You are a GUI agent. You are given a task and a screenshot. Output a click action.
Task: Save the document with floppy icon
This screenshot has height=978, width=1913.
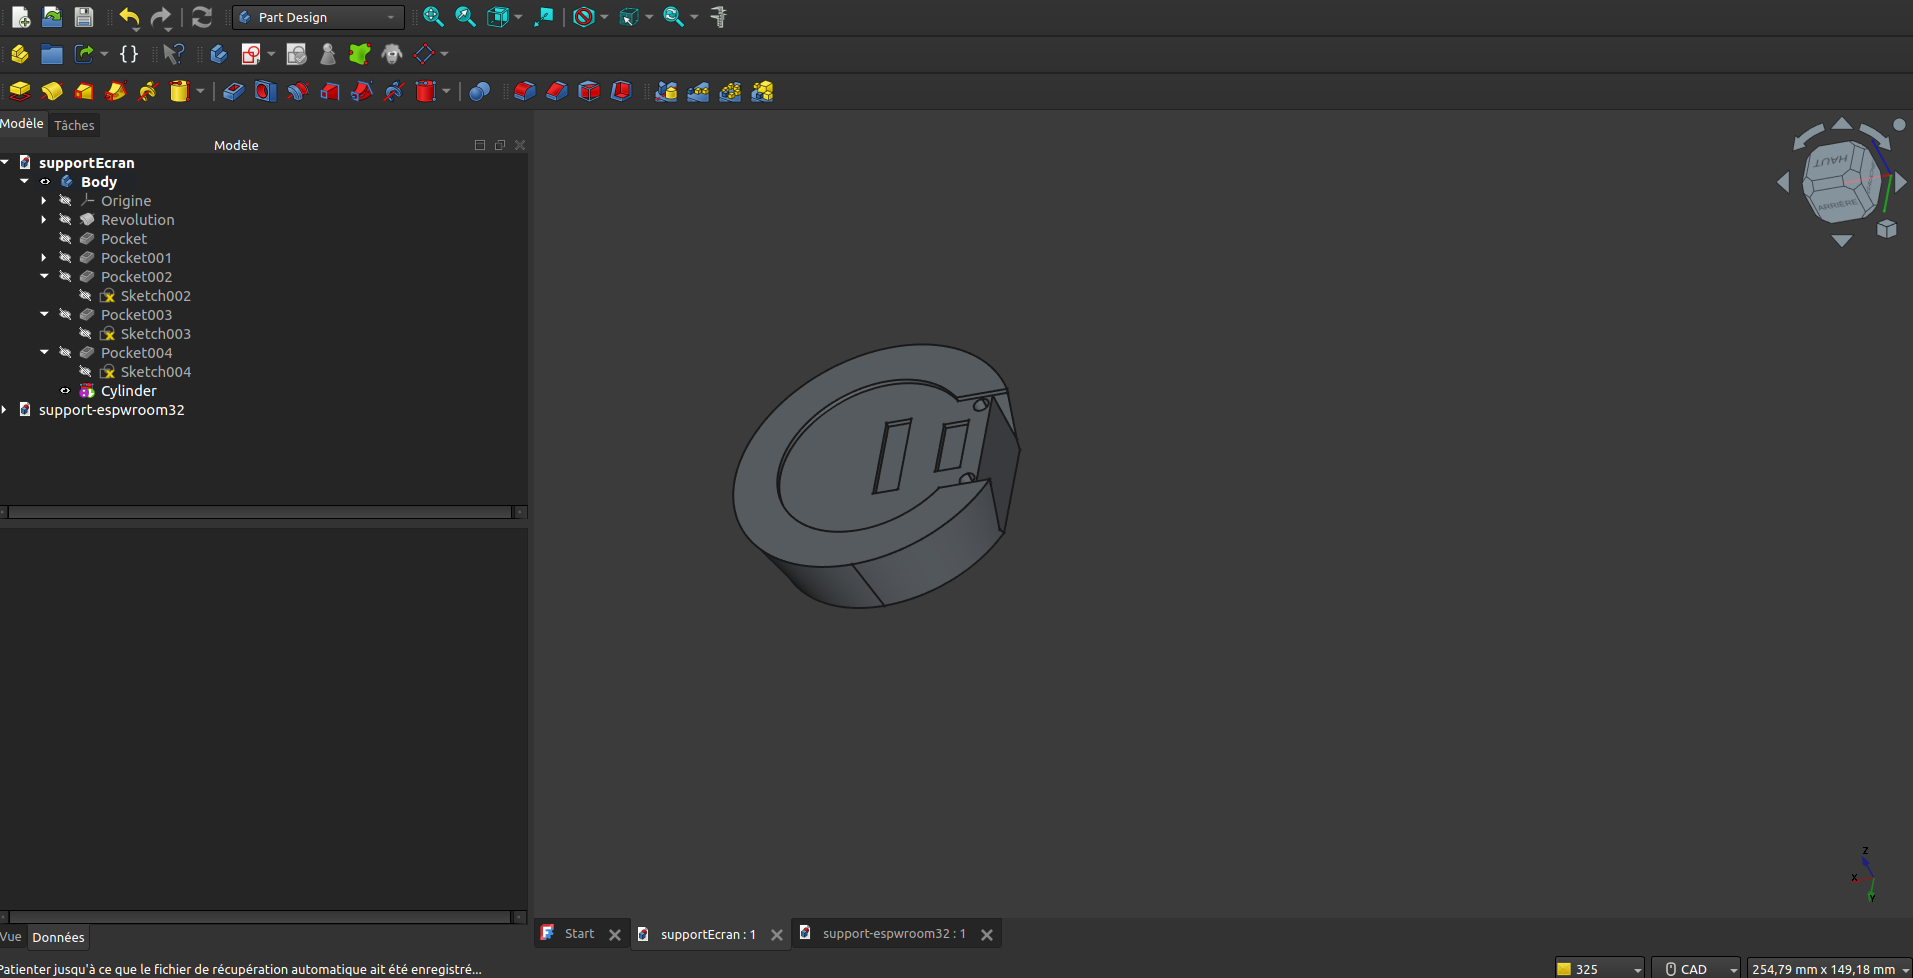[x=84, y=17]
